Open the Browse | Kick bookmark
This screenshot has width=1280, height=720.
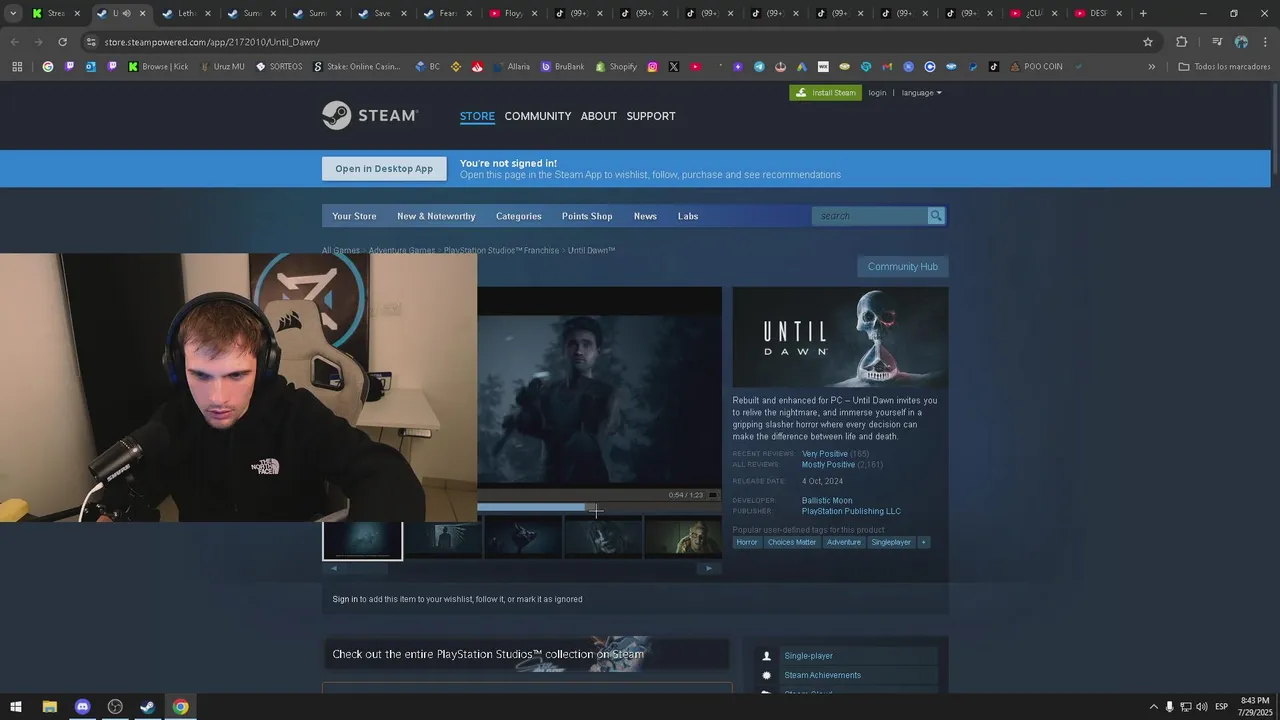(x=158, y=67)
